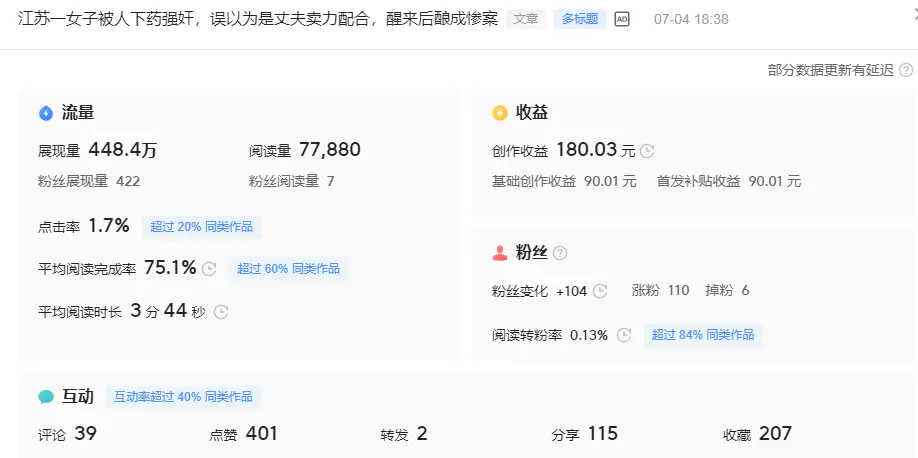Click the clock icon beside 阅读转粉率 0.13%
918x458 pixels.
pyautogui.click(x=625, y=335)
